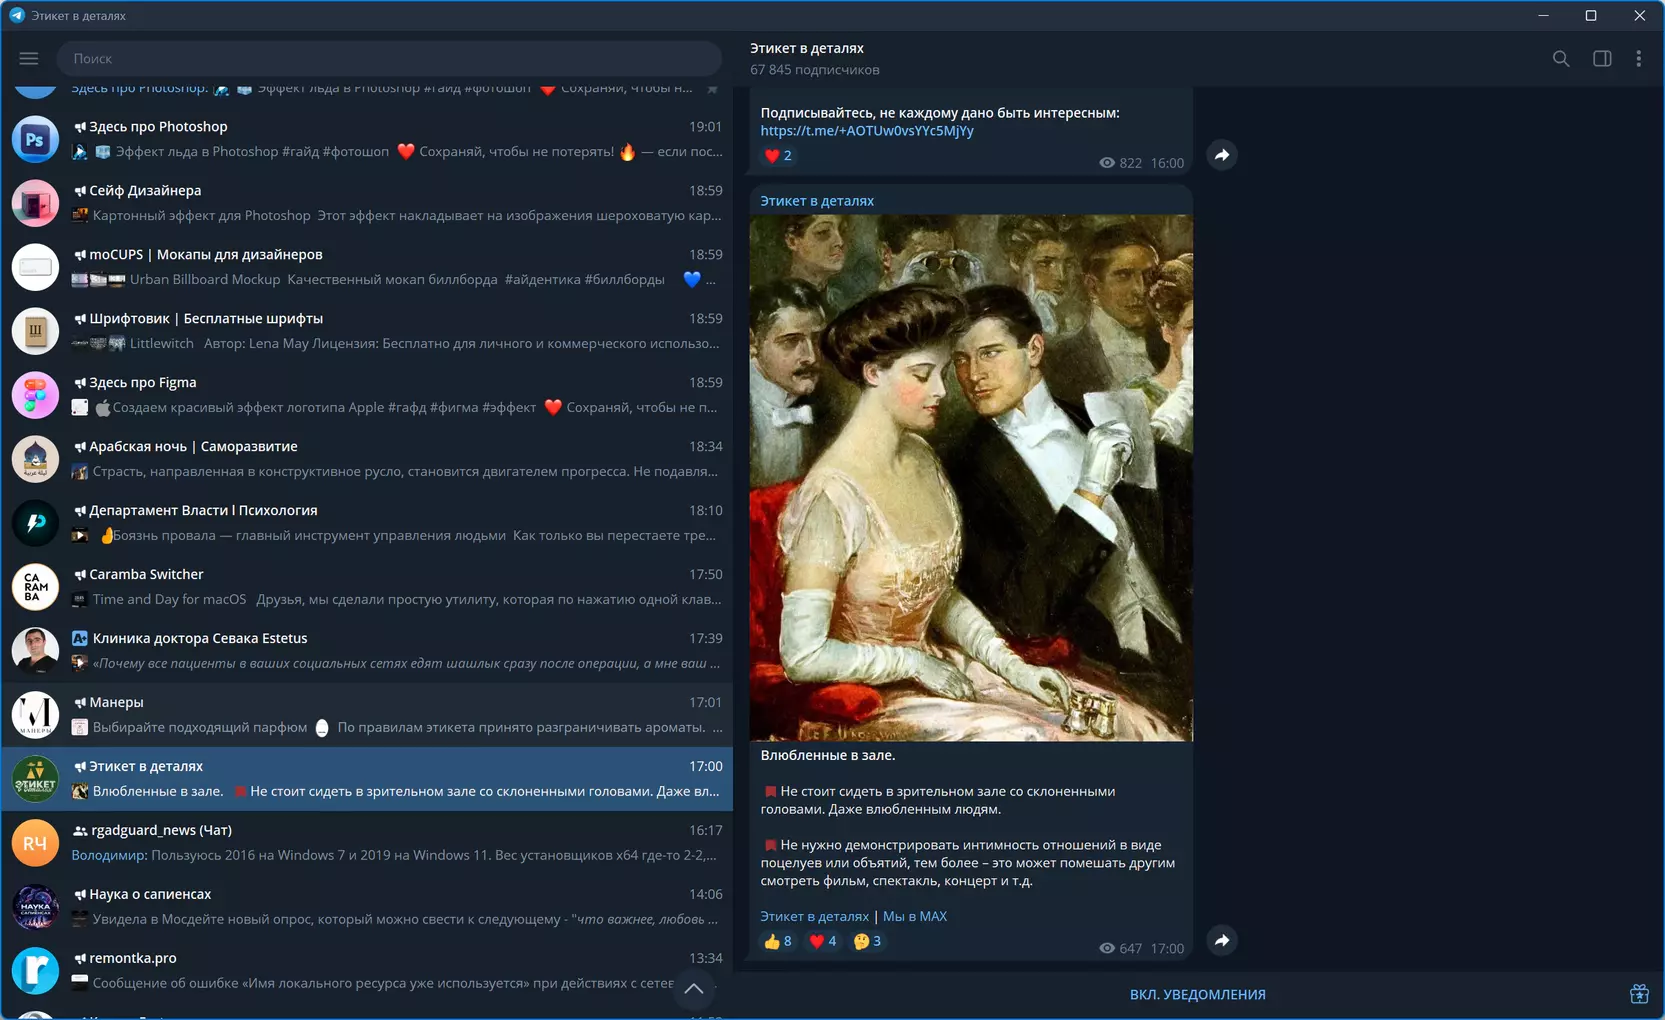Open the hamburger main menu

(x=29, y=58)
